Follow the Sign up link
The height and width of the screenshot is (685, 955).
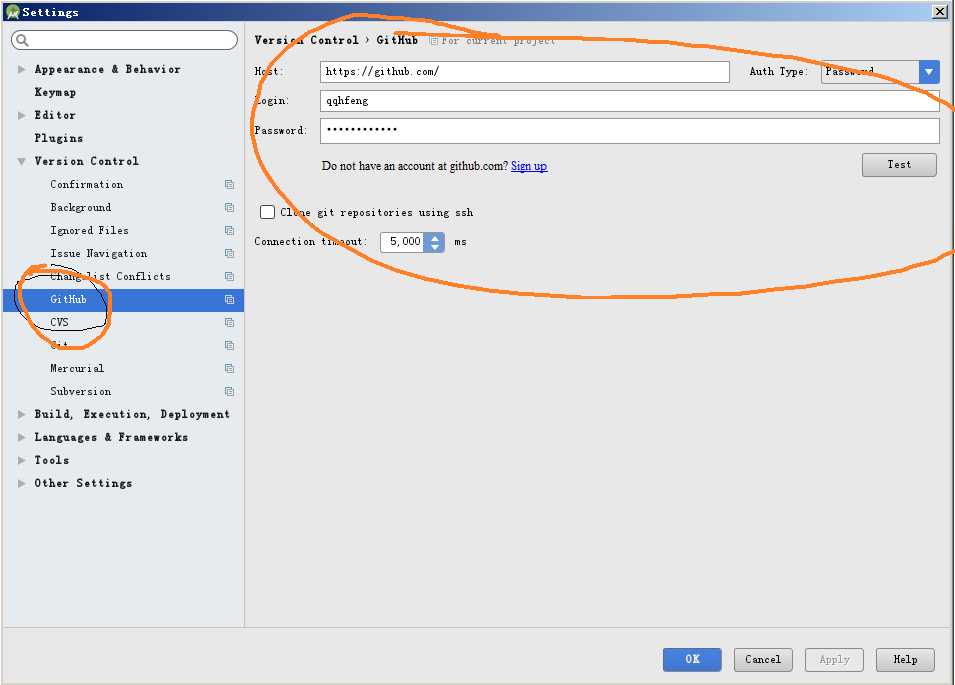(x=529, y=166)
